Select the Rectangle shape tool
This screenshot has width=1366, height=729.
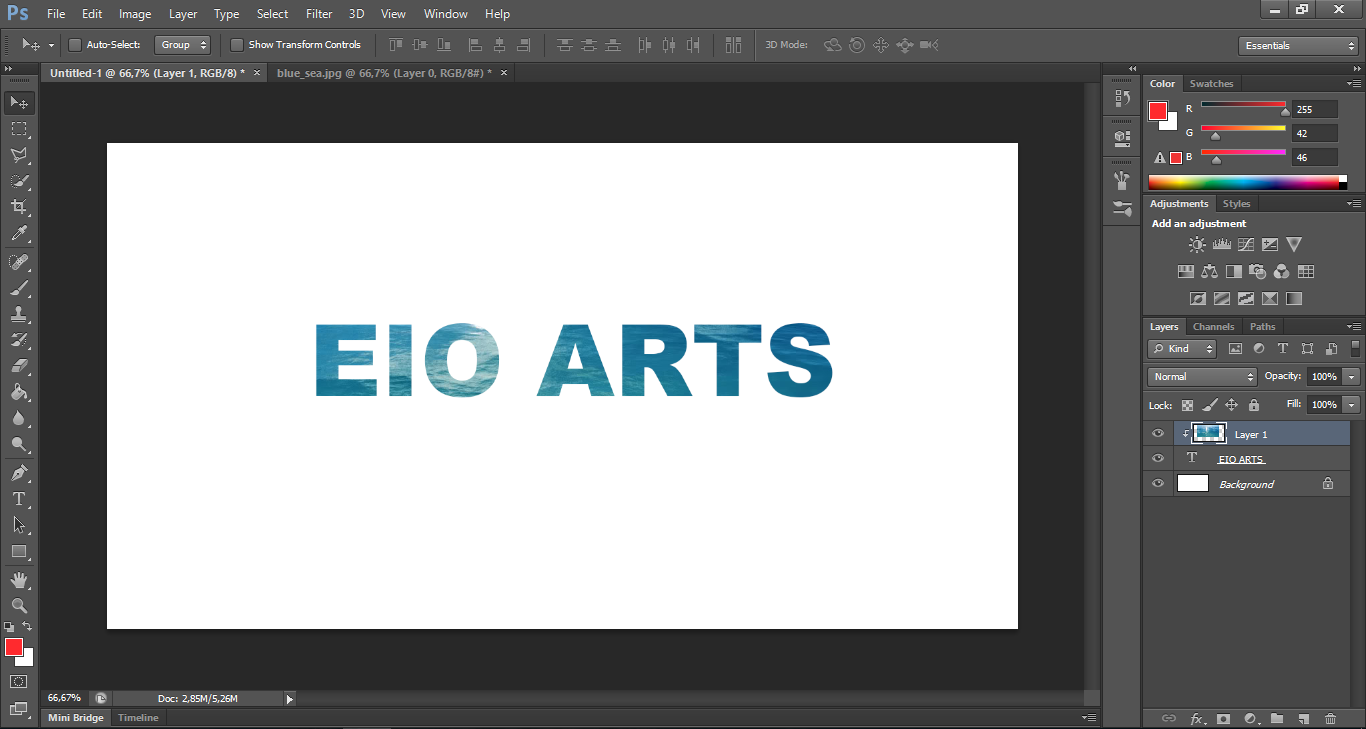[19, 551]
